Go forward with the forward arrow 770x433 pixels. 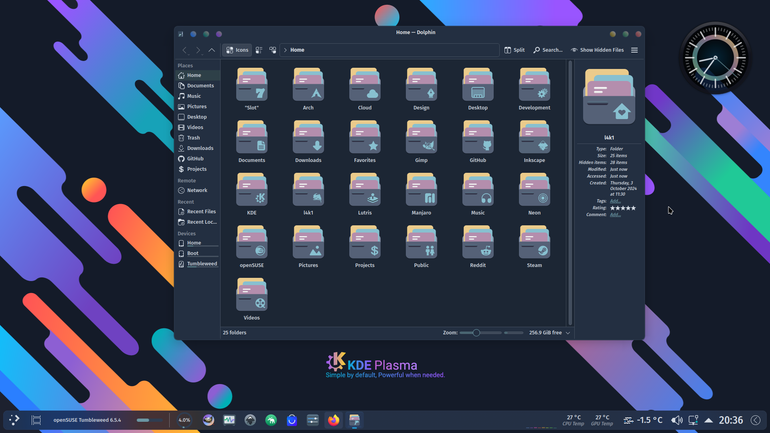tap(198, 50)
